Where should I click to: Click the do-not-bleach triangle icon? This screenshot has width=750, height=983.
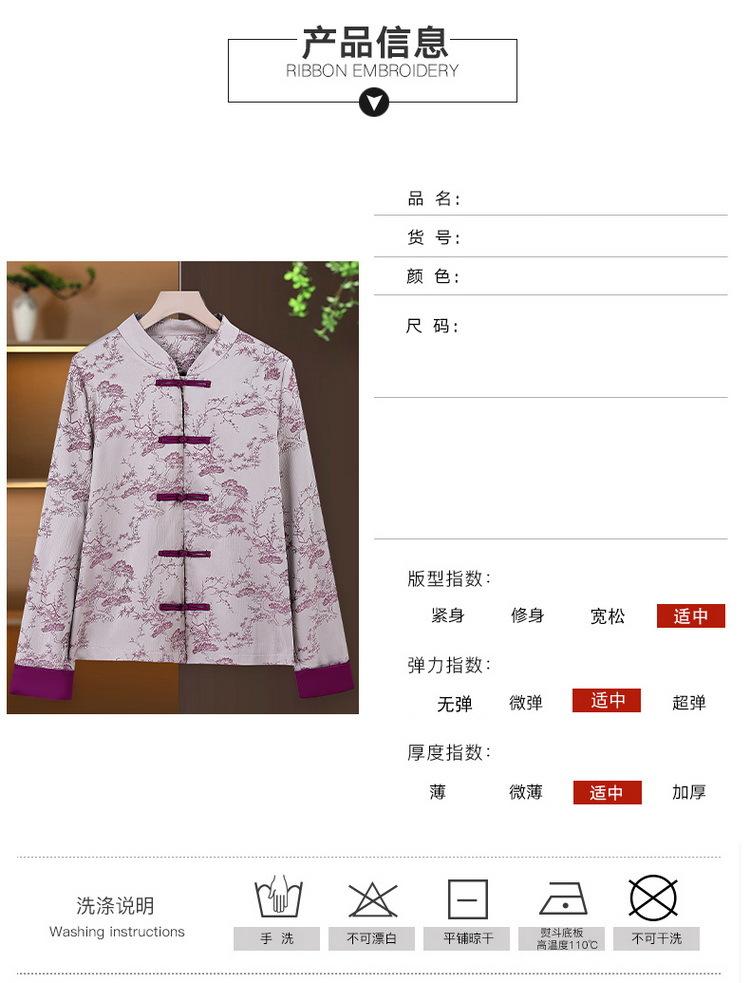pos(373,900)
